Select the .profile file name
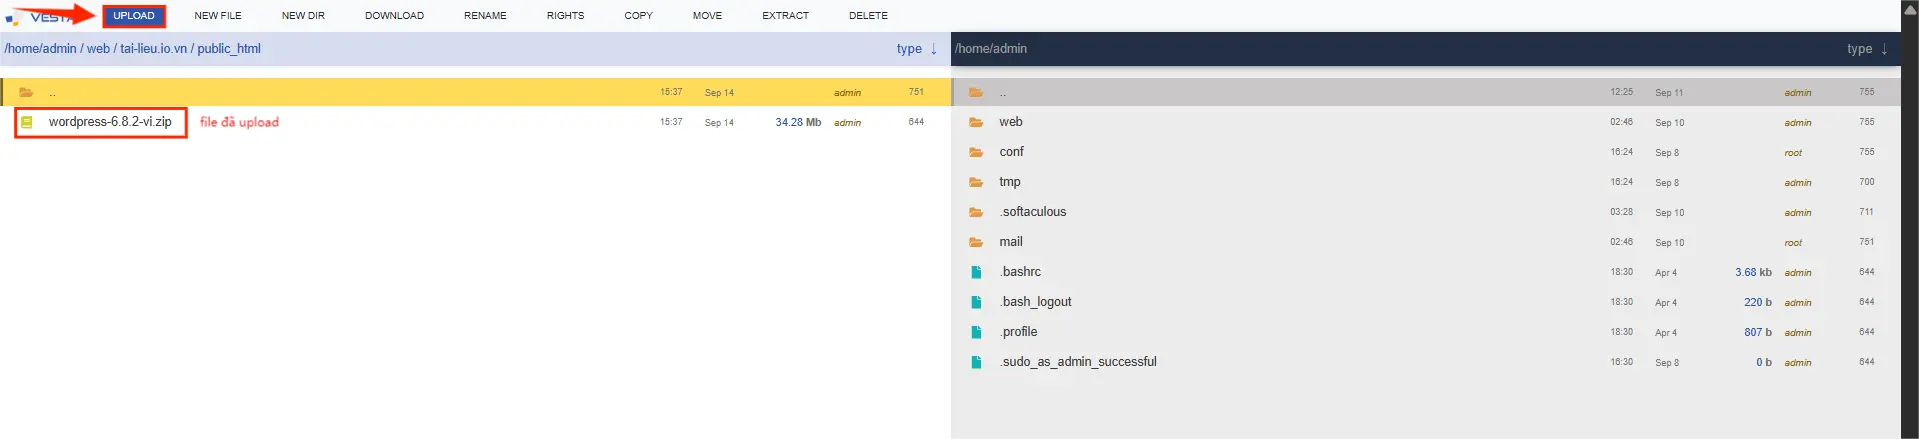The width and height of the screenshot is (1919, 439). [x=1018, y=332]
